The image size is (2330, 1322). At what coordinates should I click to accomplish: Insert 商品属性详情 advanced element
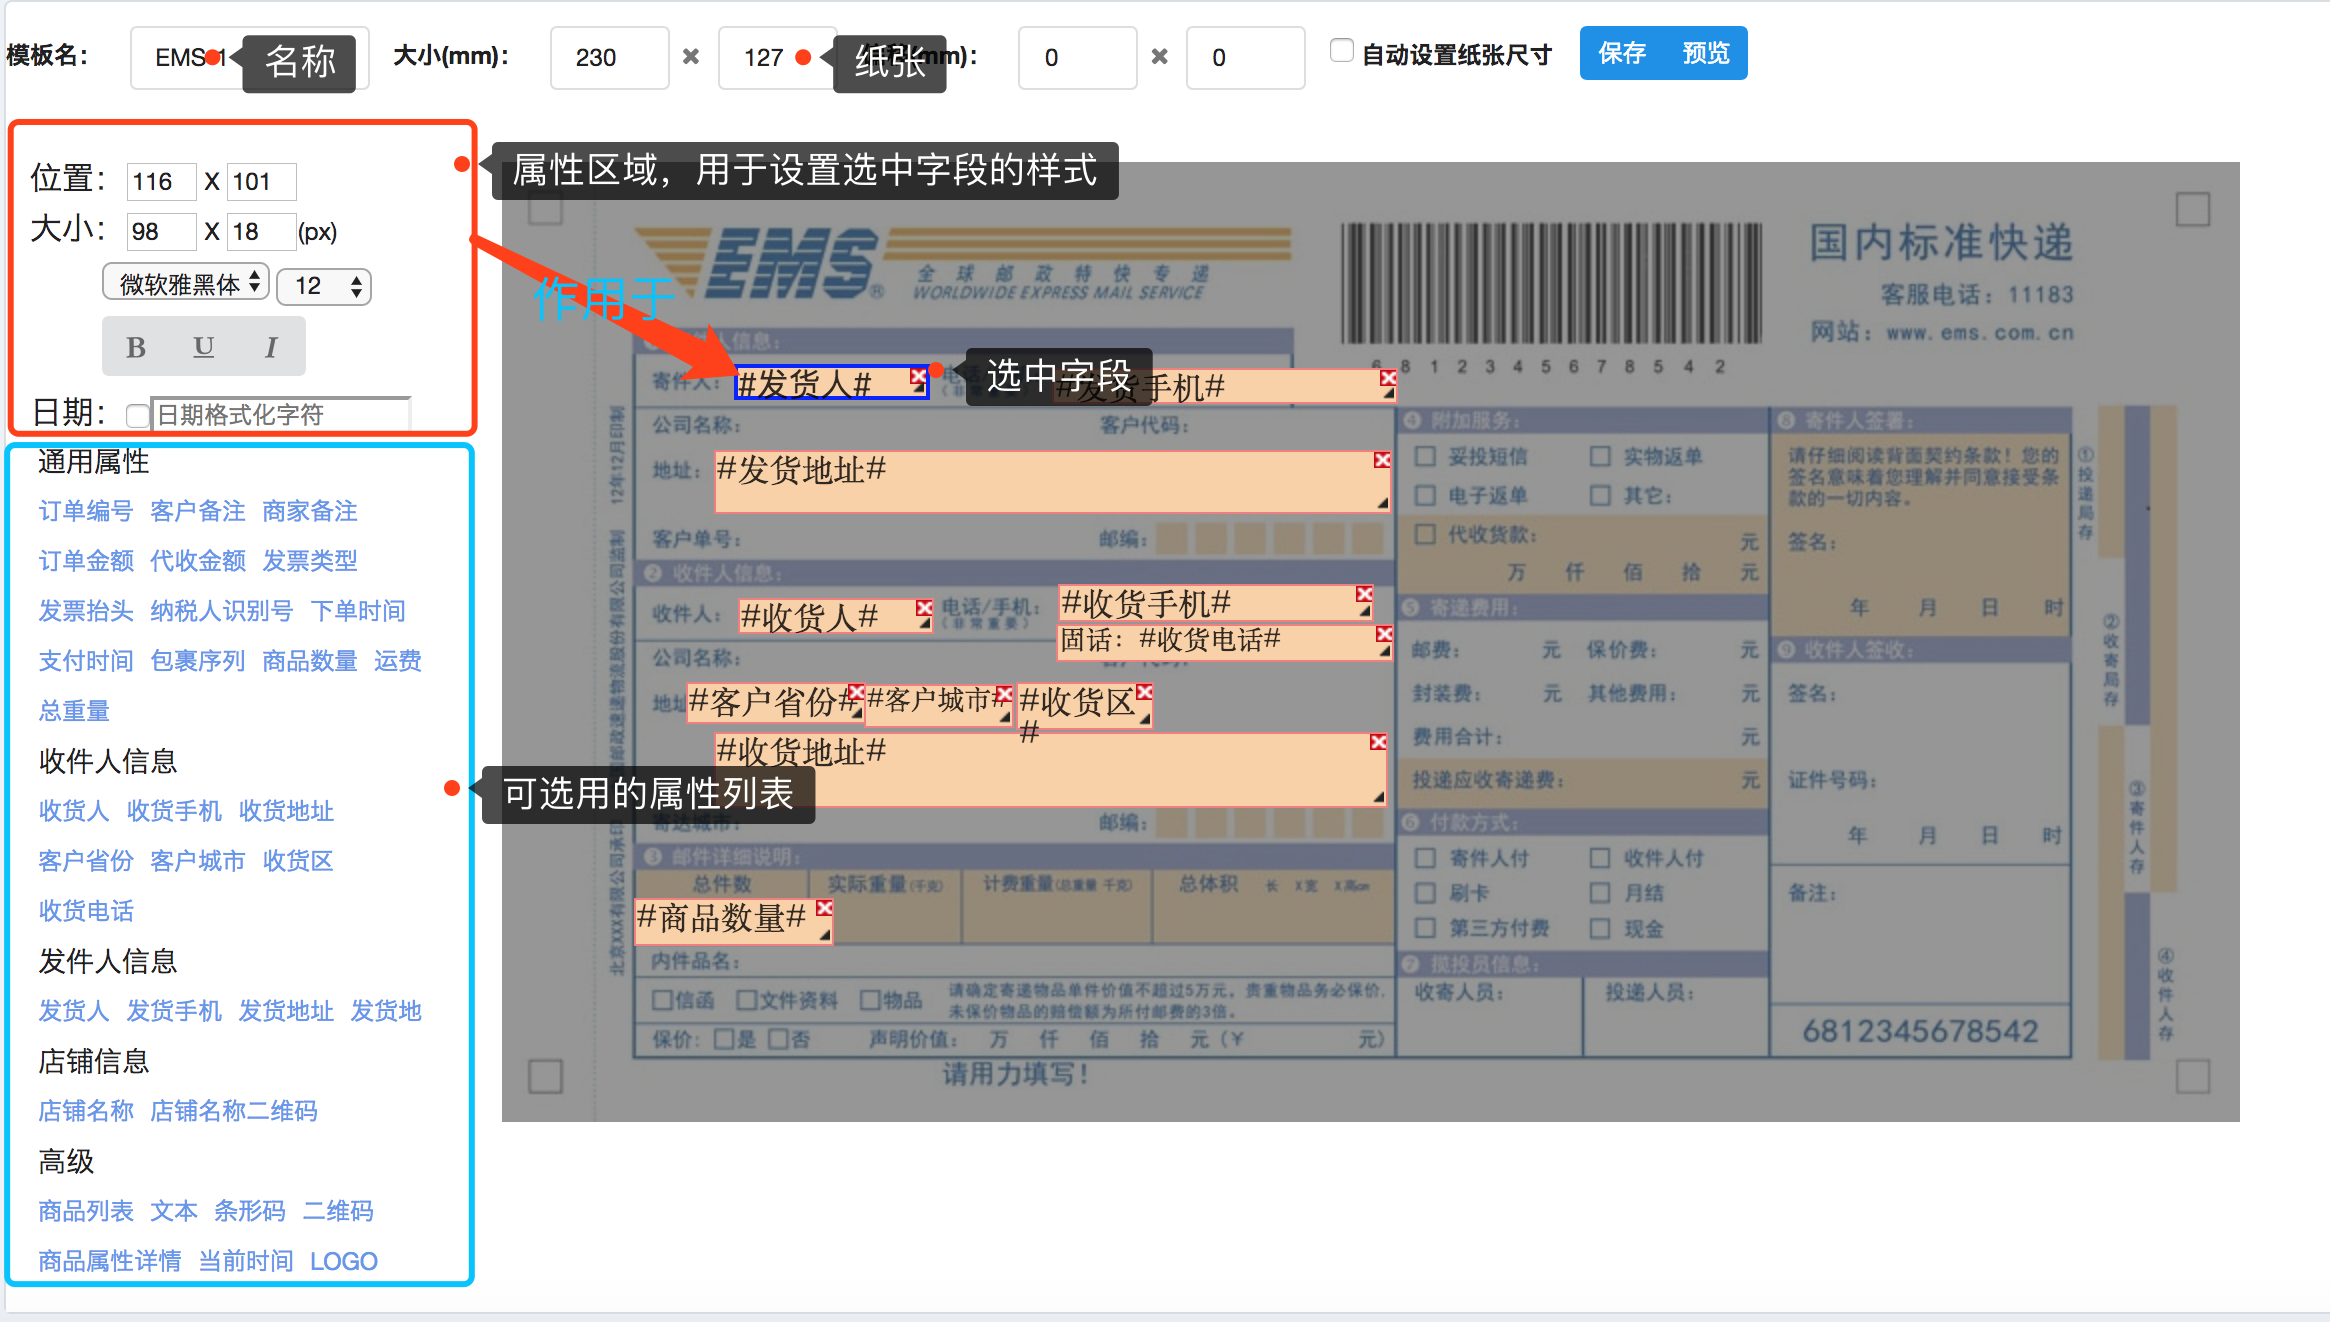(110, 1261)
